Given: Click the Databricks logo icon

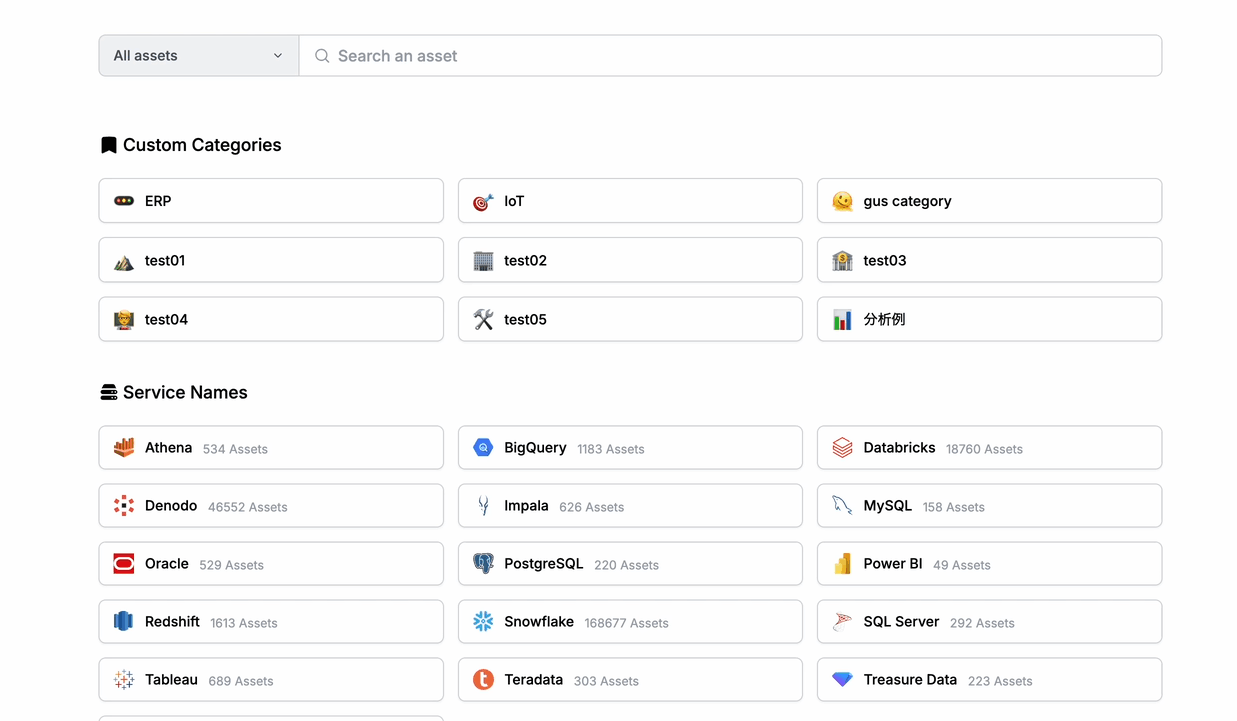Looking at the screenshot, I should click(x=842, y=448).
